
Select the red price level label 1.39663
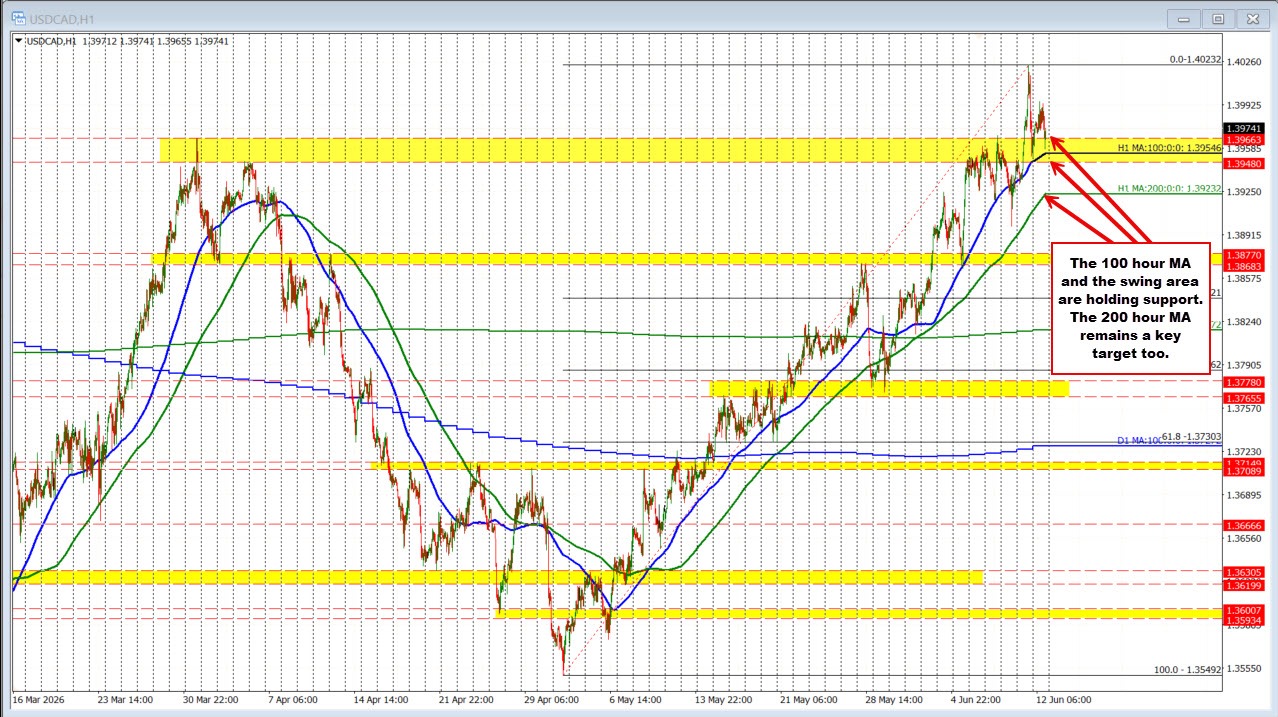pos(1243,140)
